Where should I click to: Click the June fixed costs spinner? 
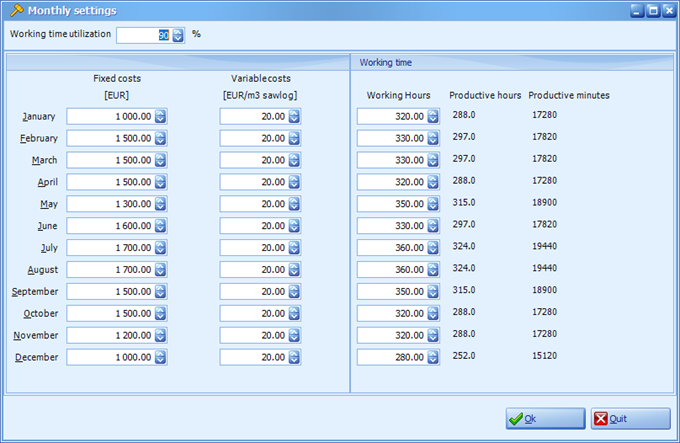tap(160, 226)
